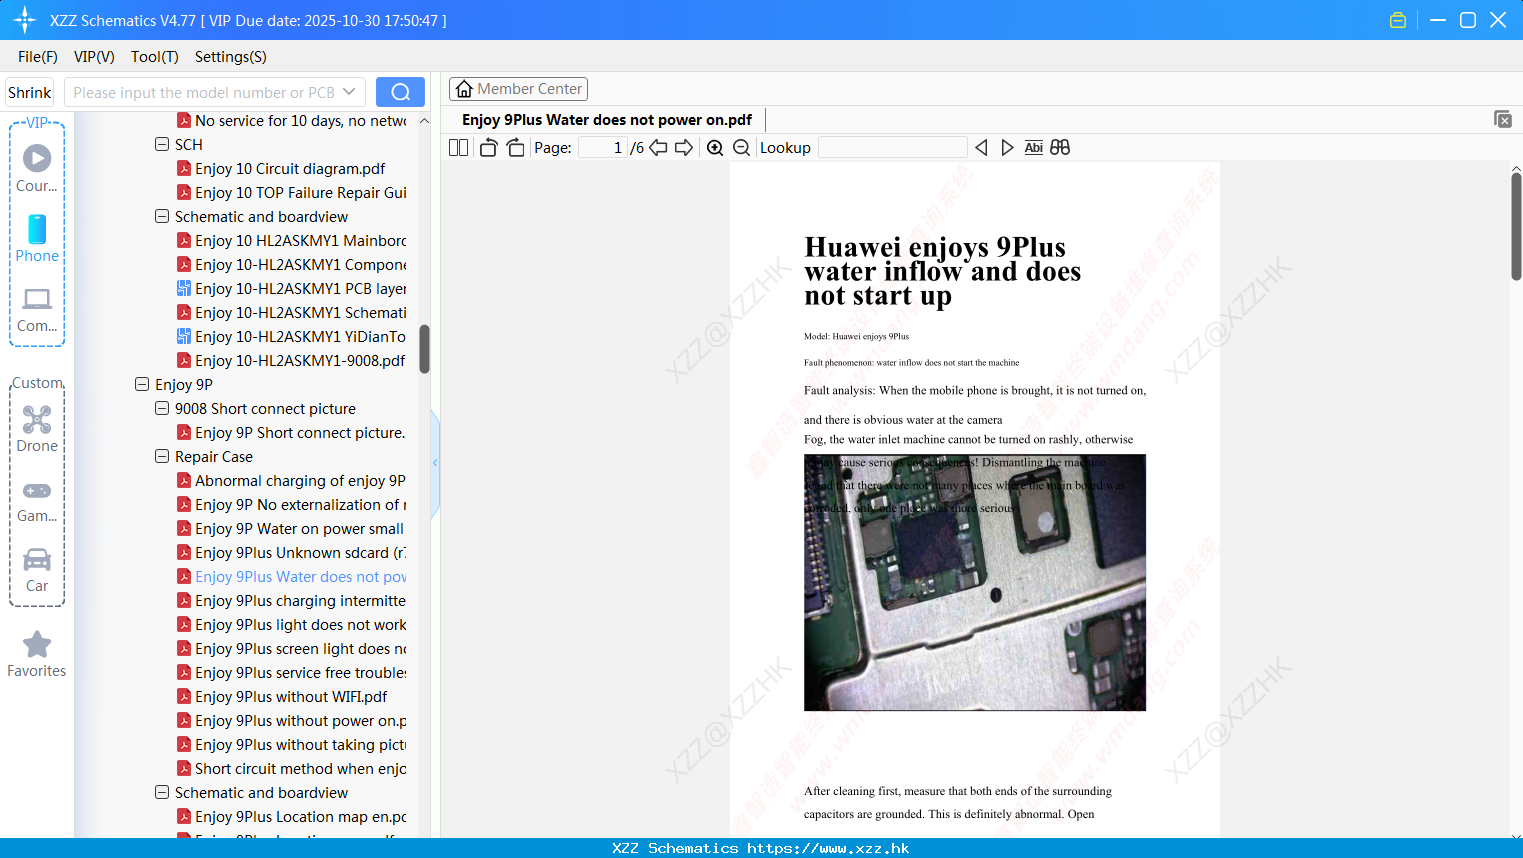Select the Phone category icon
The height and width of the screenshot is (858, 1523).
(x=37, y=238)
